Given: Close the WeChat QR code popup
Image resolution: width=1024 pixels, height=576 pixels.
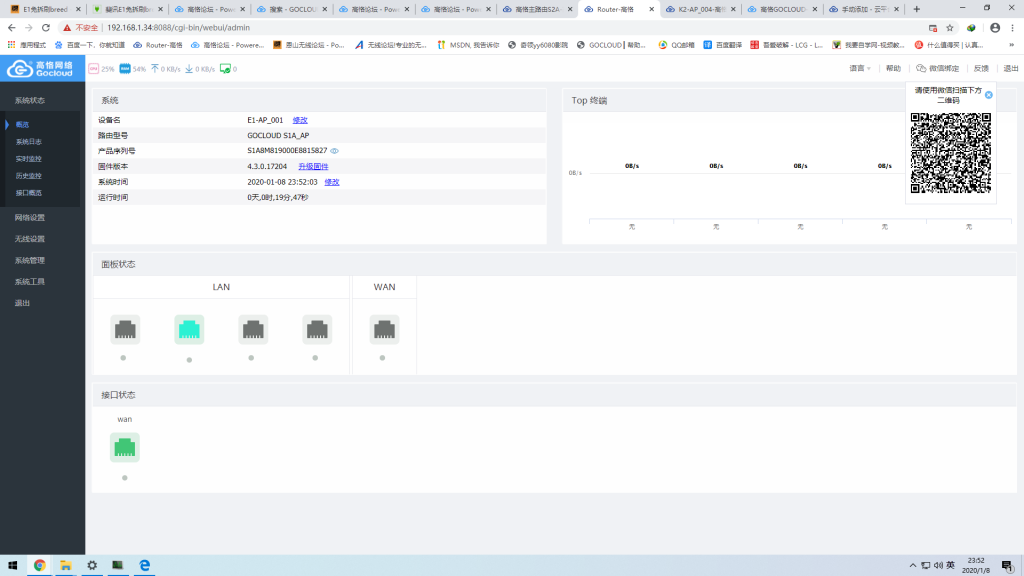Looking at the screenshot, I should tap(989, 95).
